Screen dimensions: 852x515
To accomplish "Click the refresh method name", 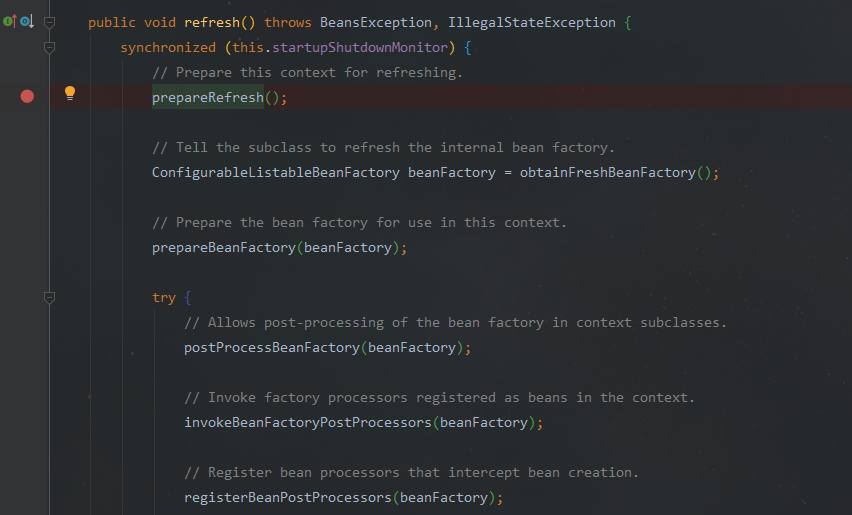I will [211, 23].
